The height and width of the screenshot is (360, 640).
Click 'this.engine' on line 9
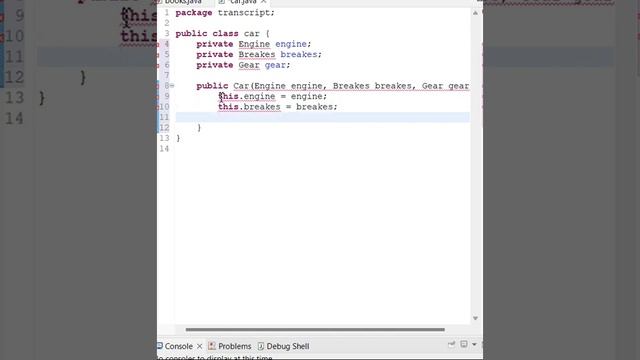(x=247, y=96)
